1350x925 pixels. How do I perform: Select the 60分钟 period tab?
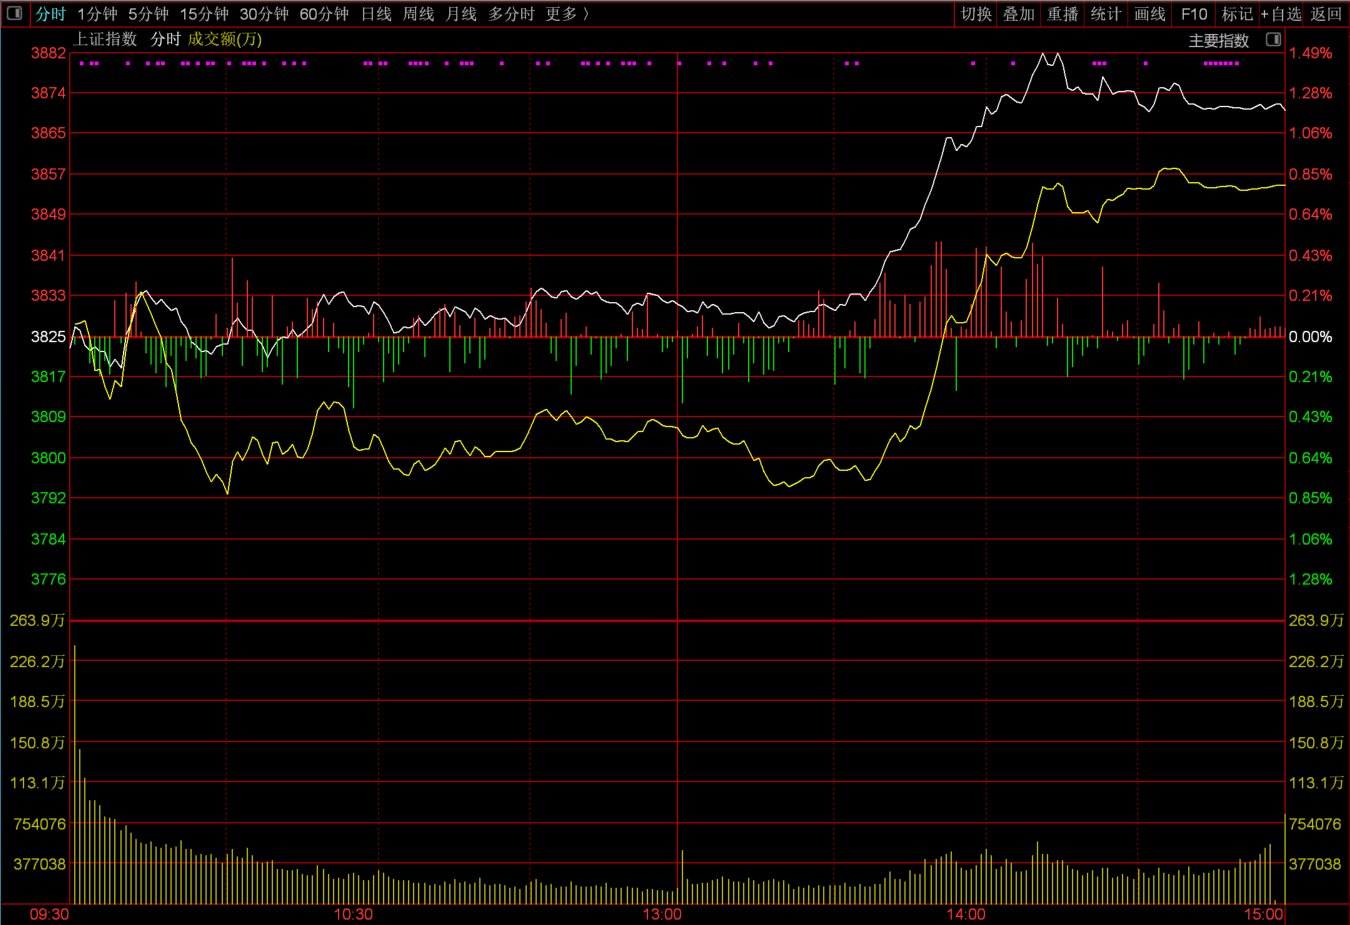[324, 14]
